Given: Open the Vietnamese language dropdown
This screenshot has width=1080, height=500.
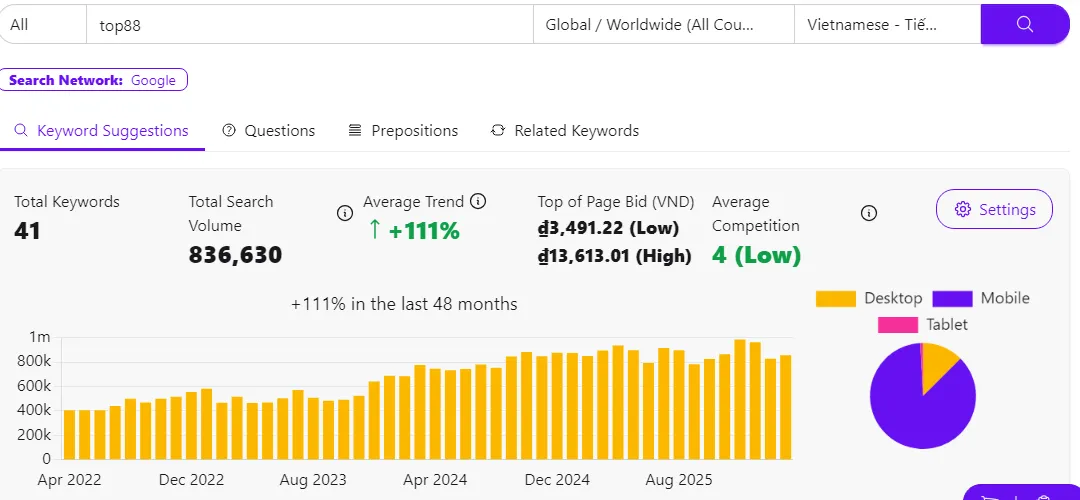Looking at the screenshot, I should click(x=887, y=25).
